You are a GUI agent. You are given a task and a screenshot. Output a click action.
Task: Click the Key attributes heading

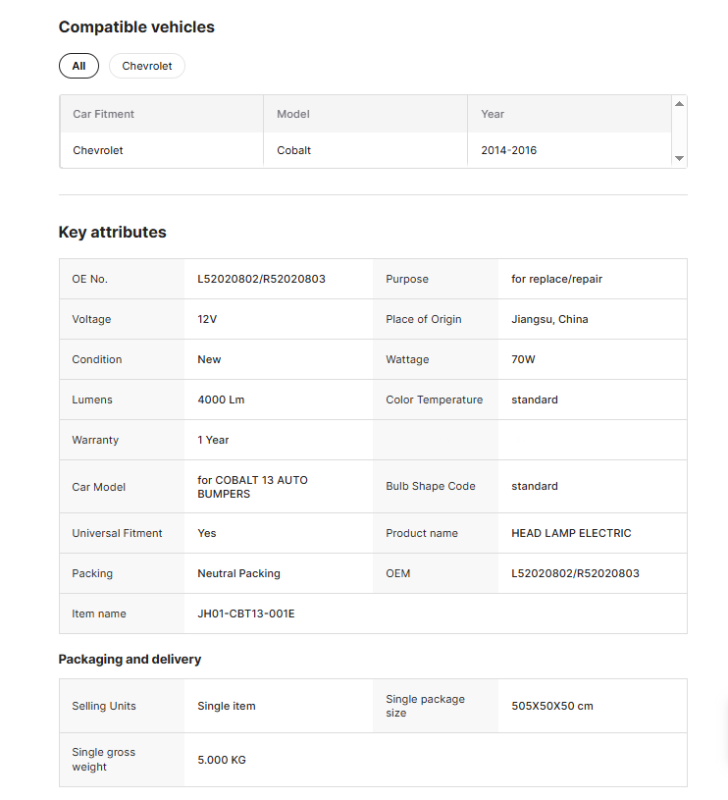click(112, 232)
